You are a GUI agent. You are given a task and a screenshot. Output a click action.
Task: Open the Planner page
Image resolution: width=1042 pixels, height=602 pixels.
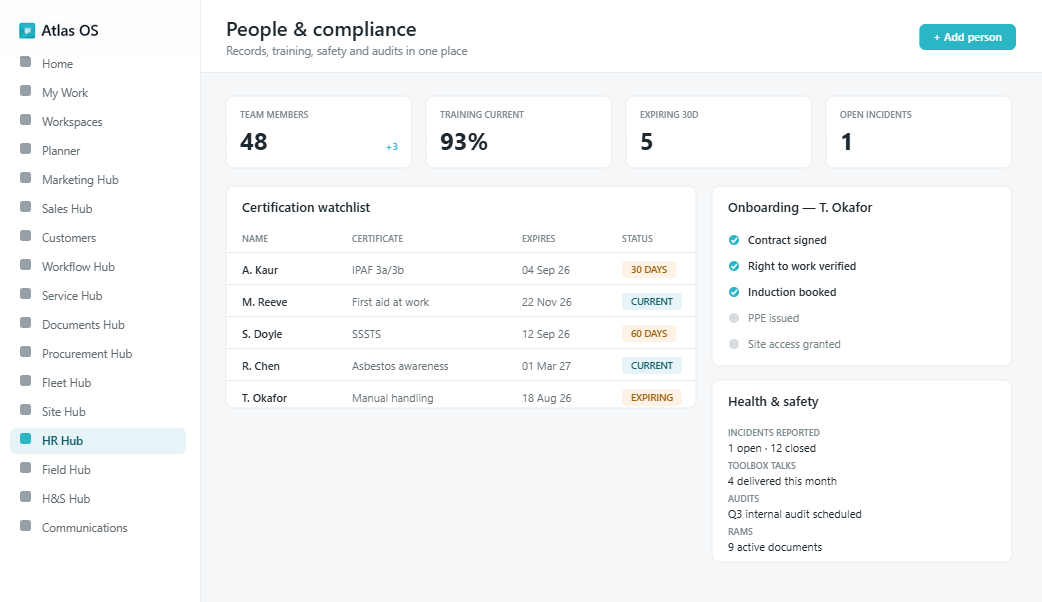[98, 151]
